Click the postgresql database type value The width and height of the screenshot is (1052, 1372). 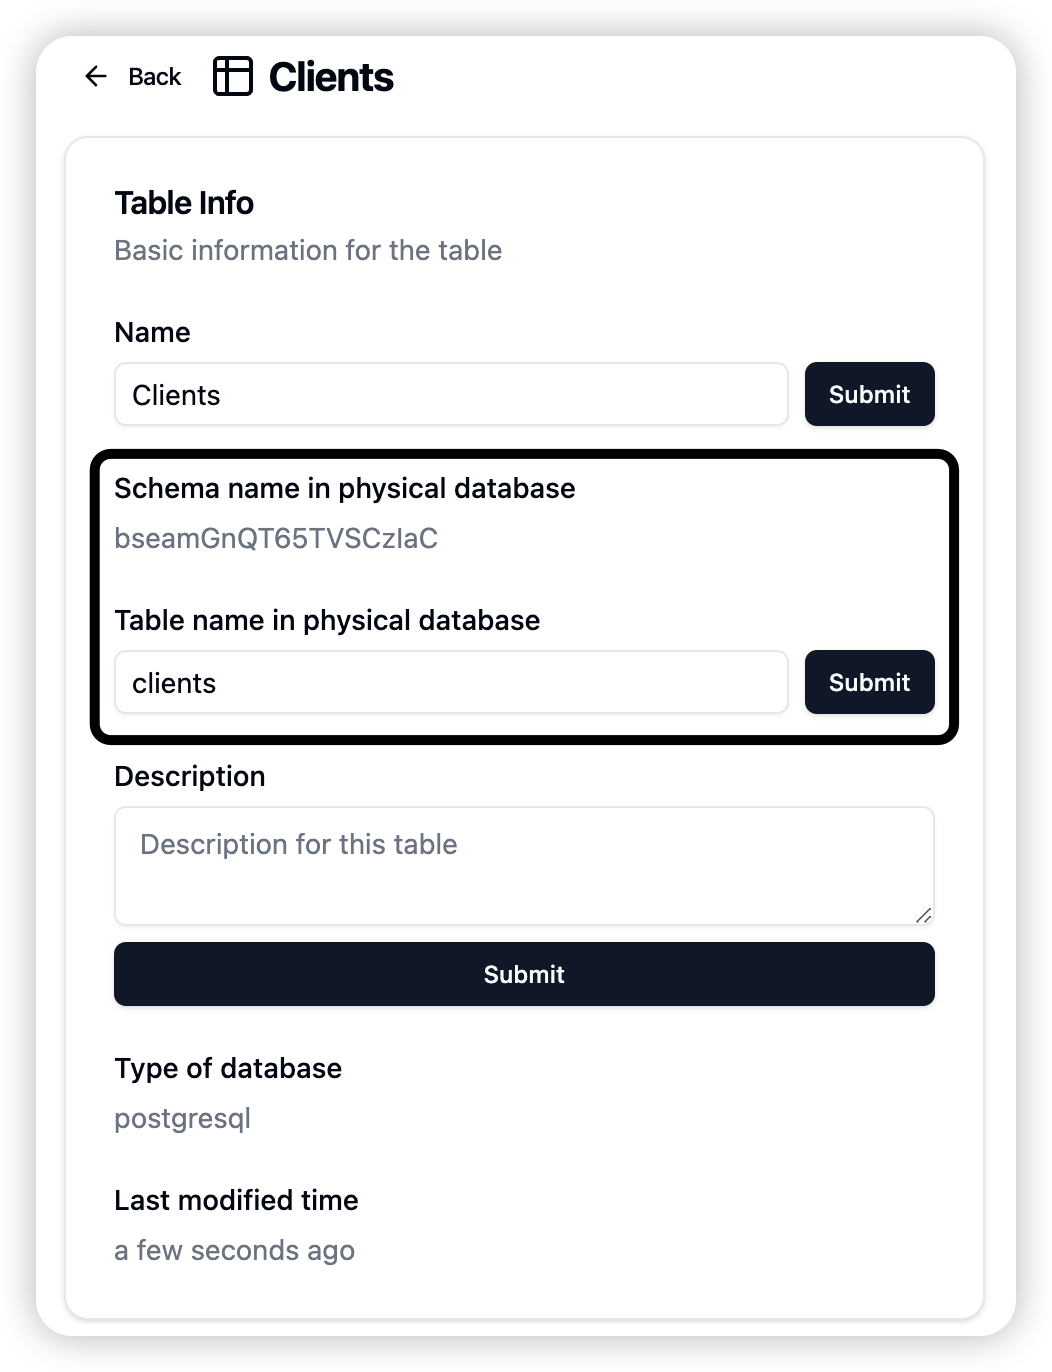183,1118
